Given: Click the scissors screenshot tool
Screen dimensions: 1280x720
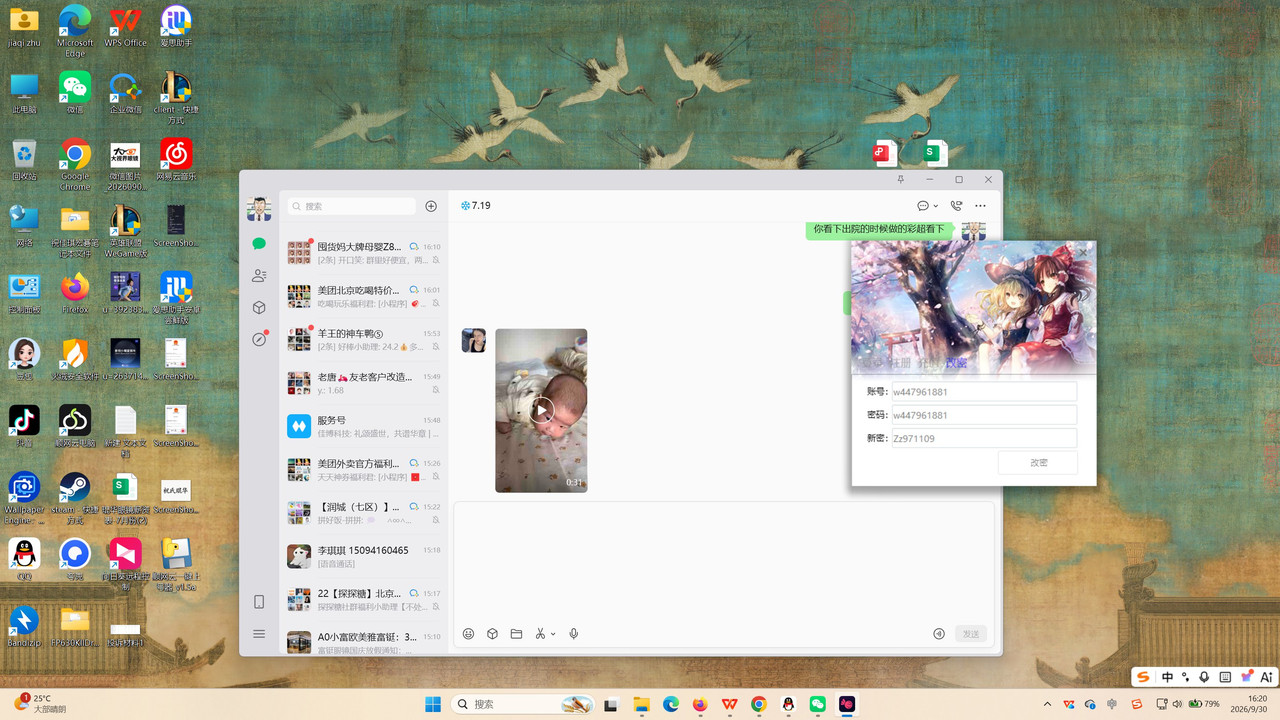Looking at the screenshot, I should click(x=540, y=634).
